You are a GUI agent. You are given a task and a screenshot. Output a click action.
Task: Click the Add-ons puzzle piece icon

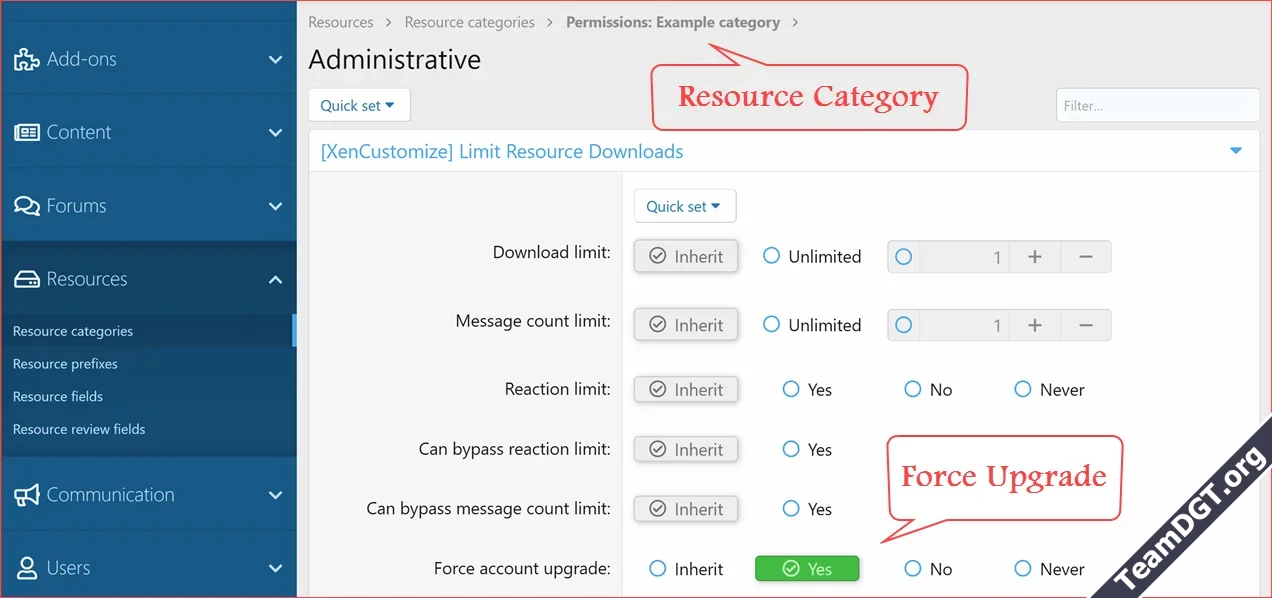[x=27, y=59]
